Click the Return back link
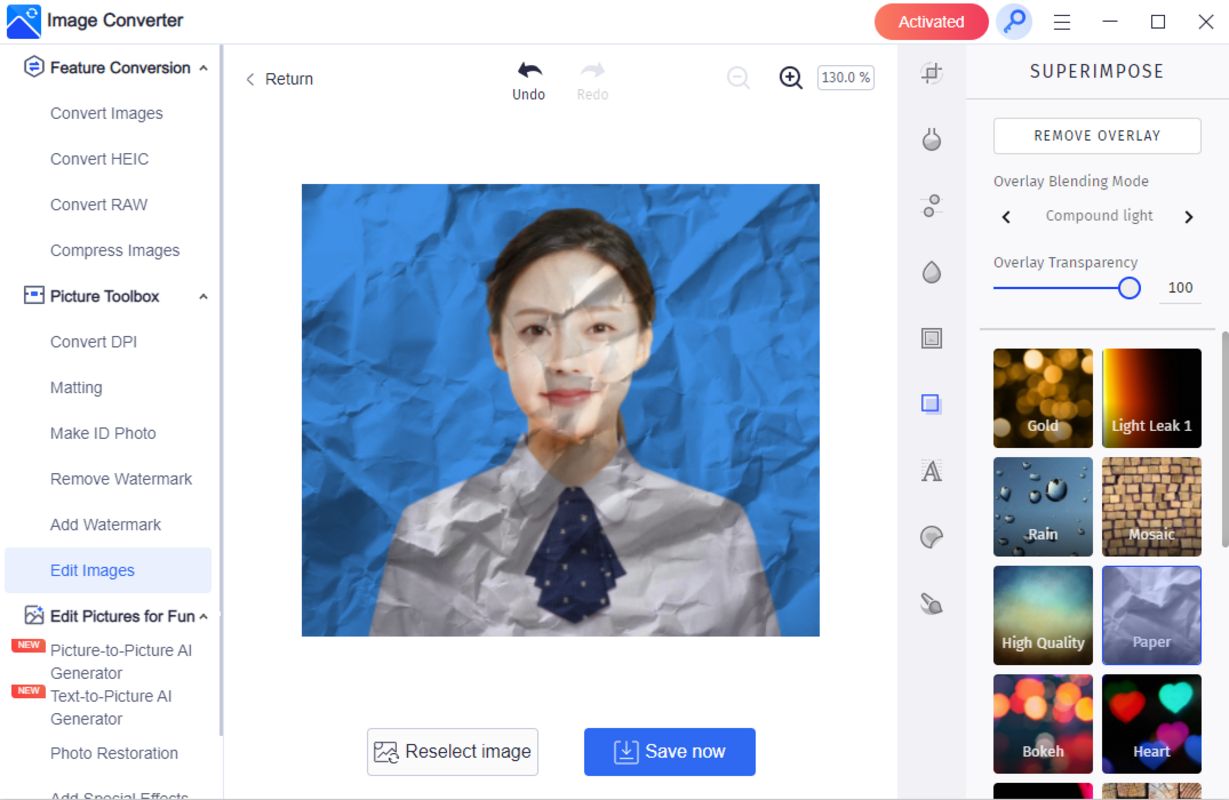 coord(280,79)
